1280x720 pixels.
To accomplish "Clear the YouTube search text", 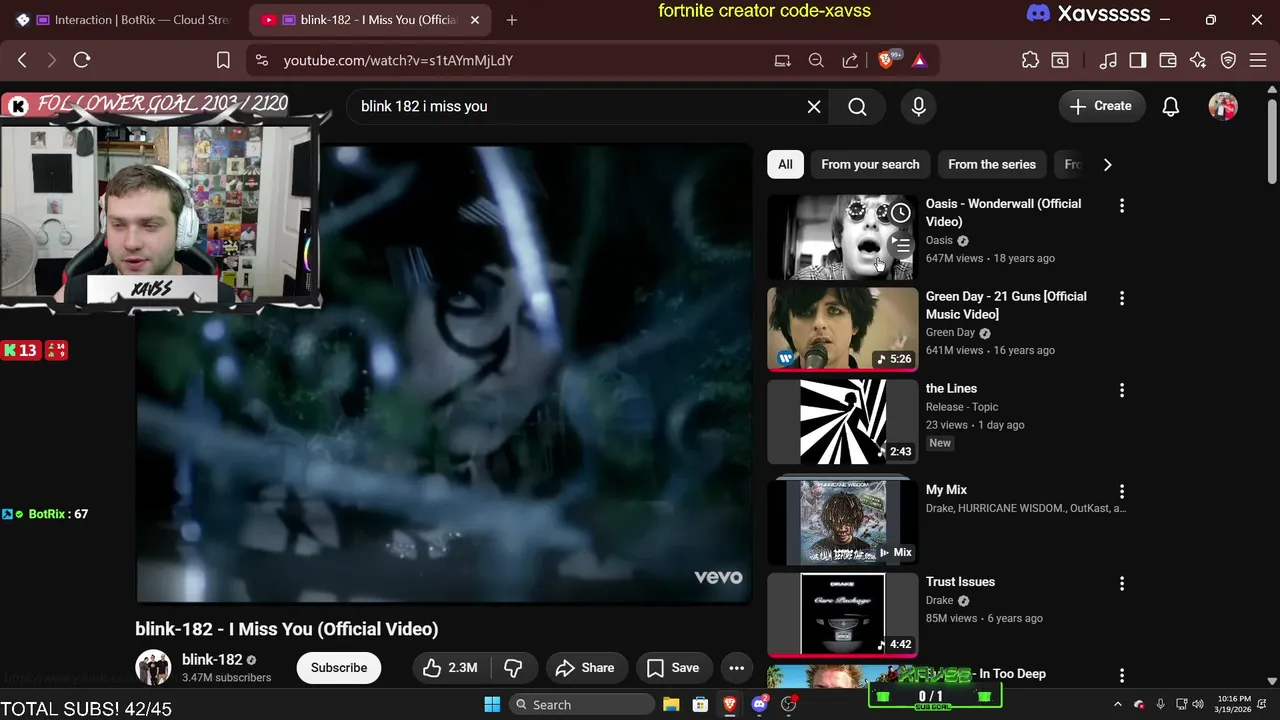I will [814, 106].
